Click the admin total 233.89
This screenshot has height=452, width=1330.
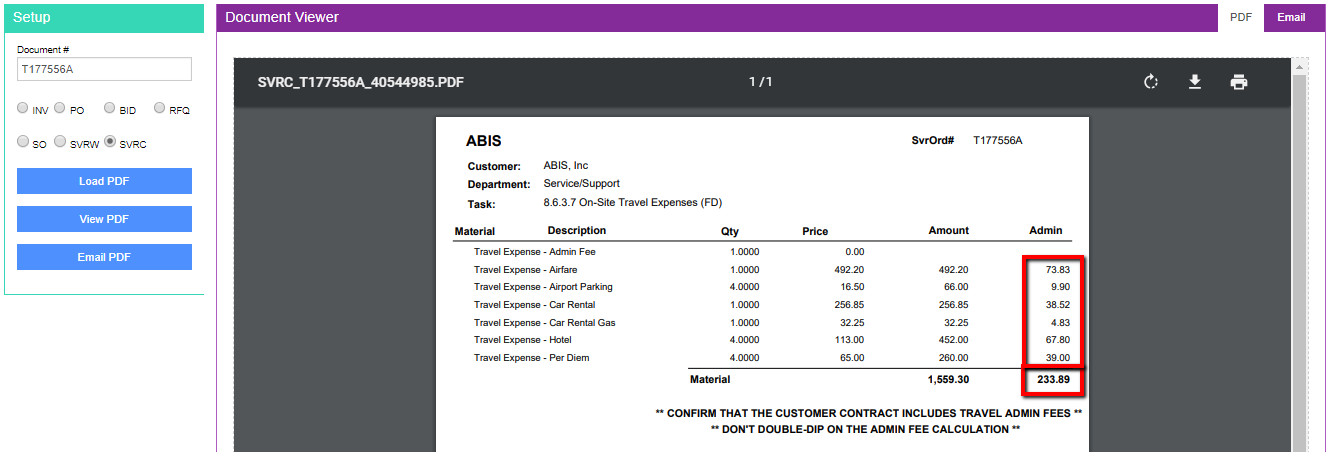pos(1051,380)
